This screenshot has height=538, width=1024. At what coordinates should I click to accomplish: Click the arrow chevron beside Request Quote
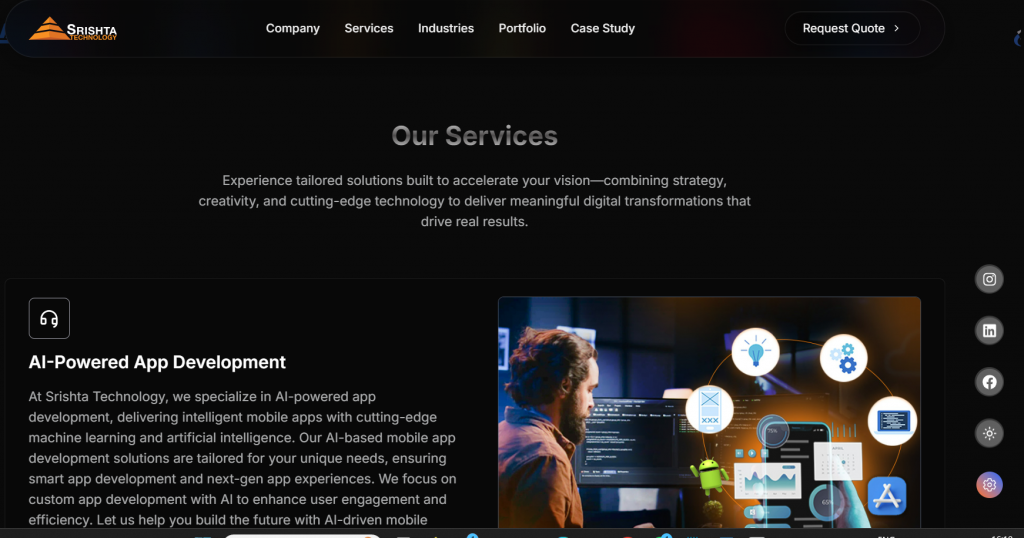(897, 28)
